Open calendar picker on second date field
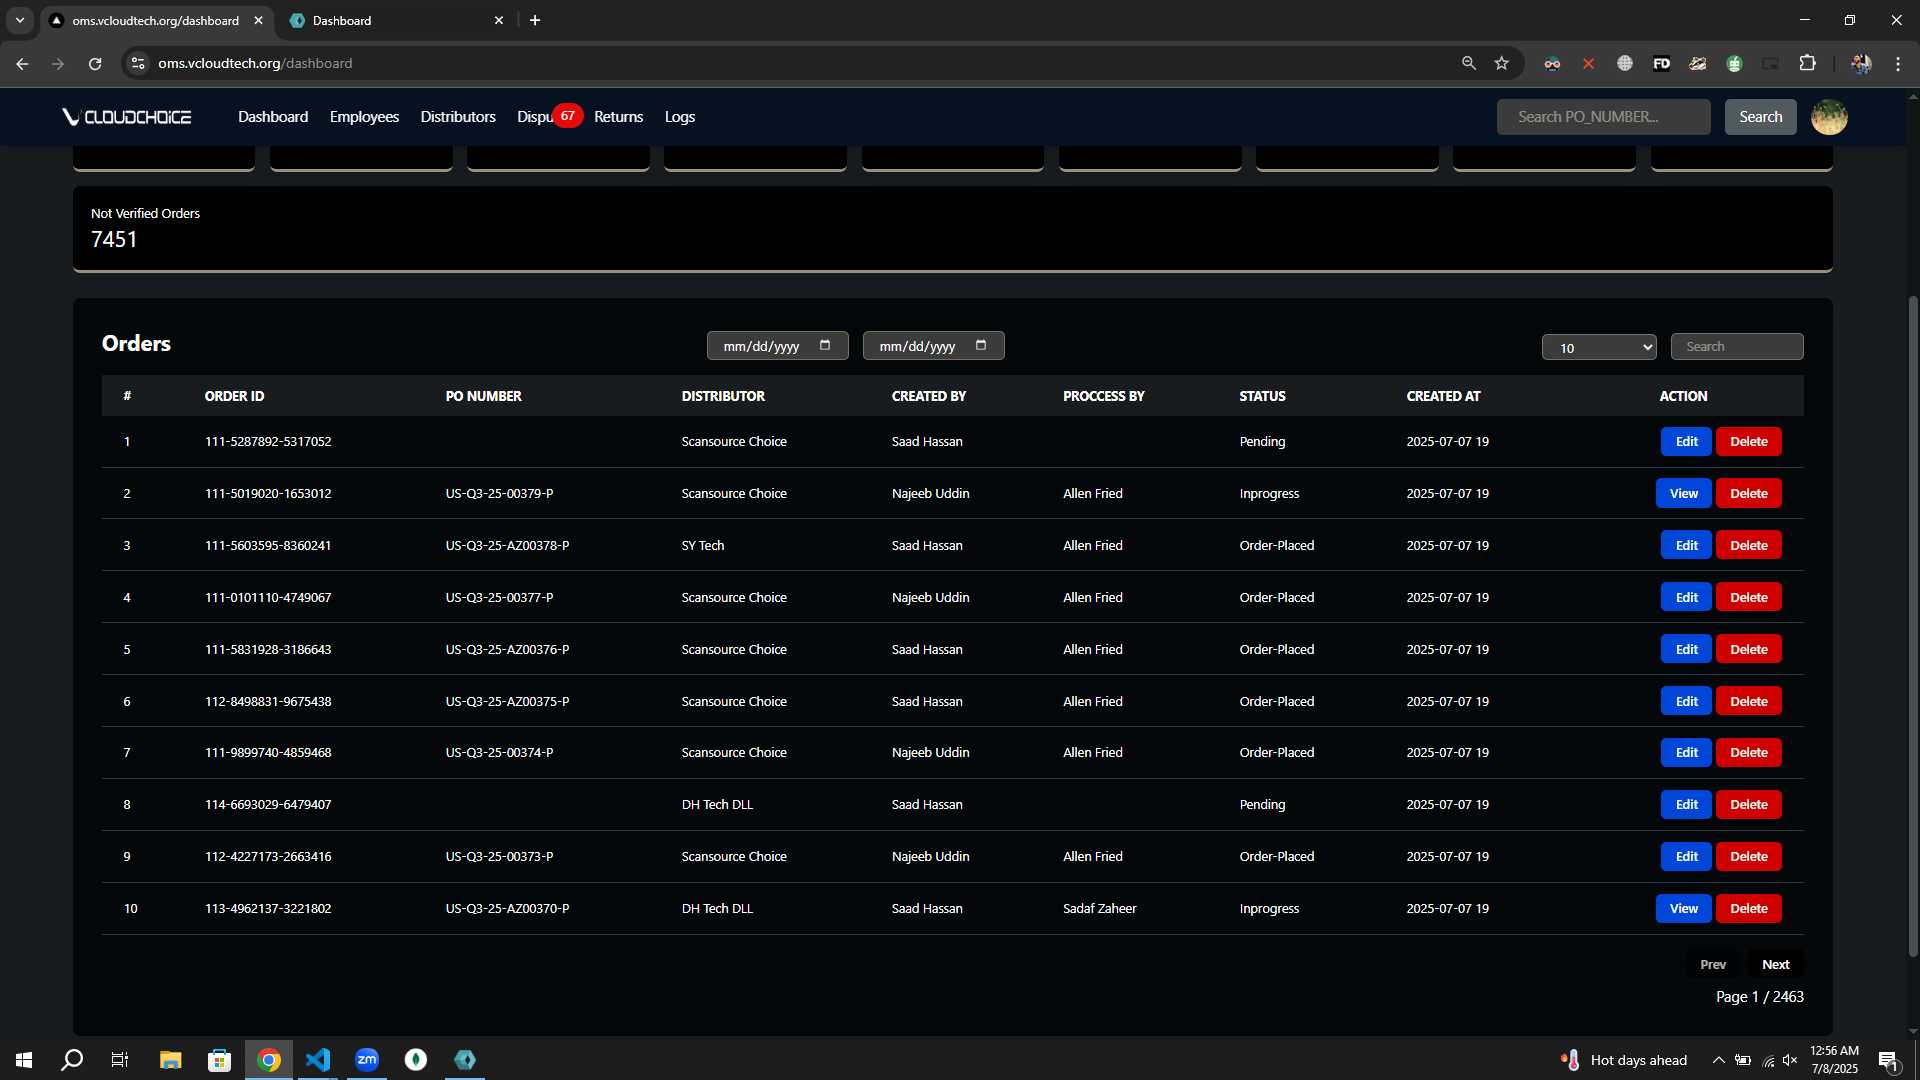Screen dimensions: 1920x1080 click(x=981, y=345)
